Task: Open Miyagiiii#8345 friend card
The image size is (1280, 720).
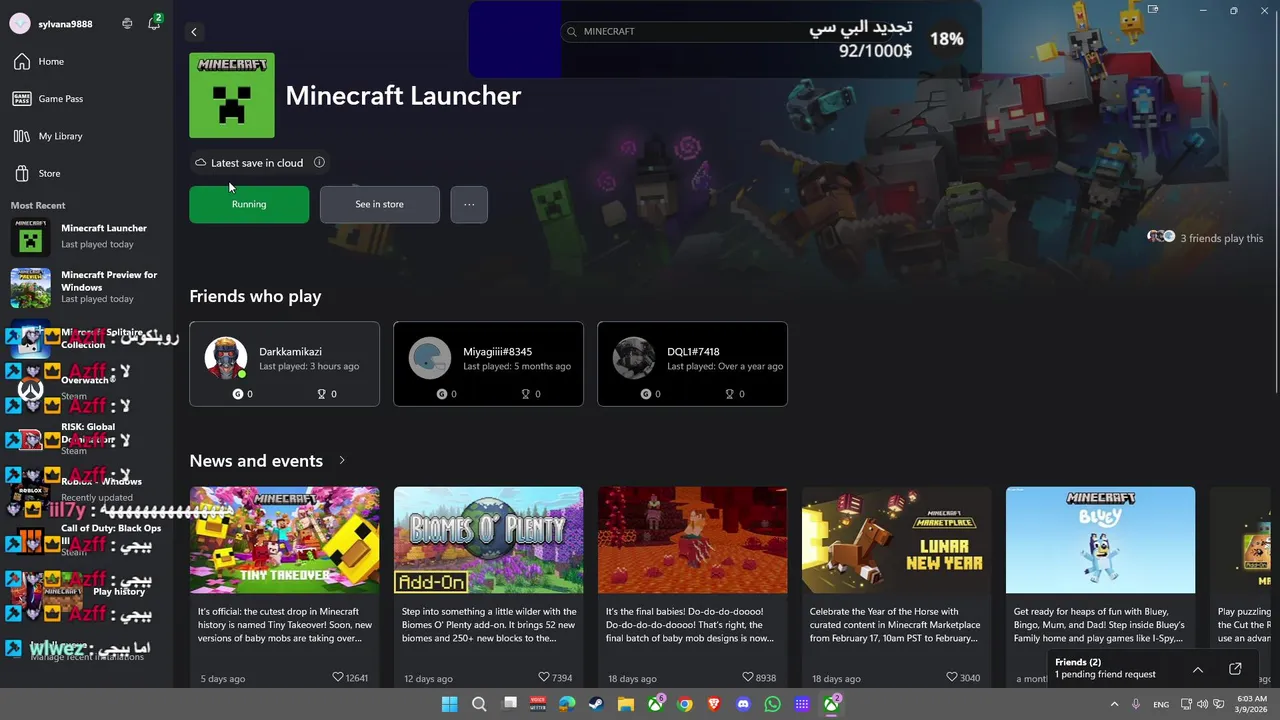Action: click(488, 364)
